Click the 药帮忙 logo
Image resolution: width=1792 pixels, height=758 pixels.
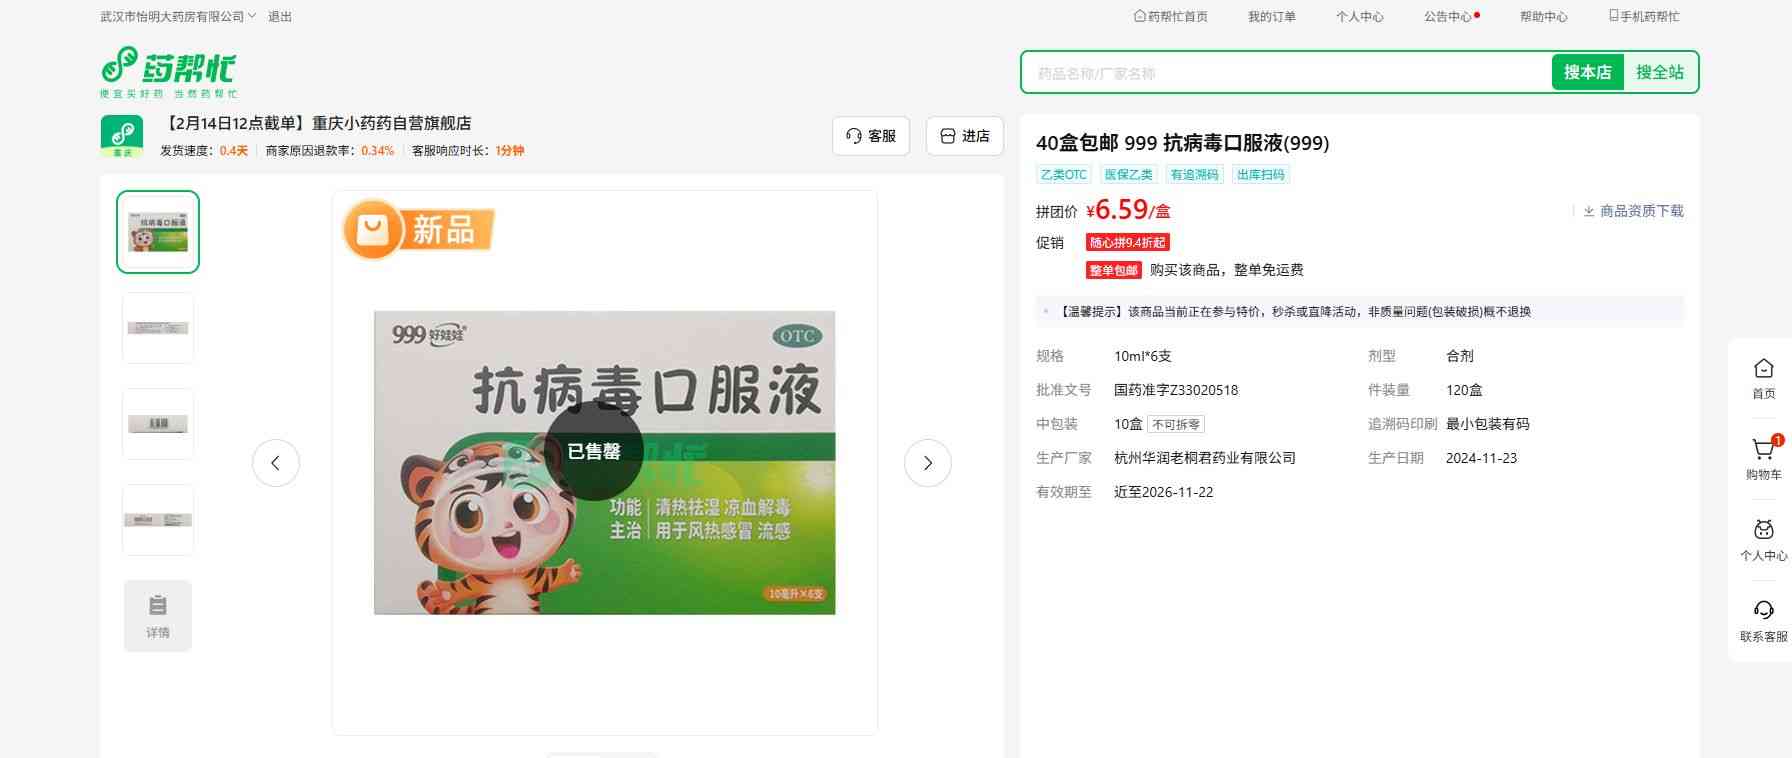[168, 71]
